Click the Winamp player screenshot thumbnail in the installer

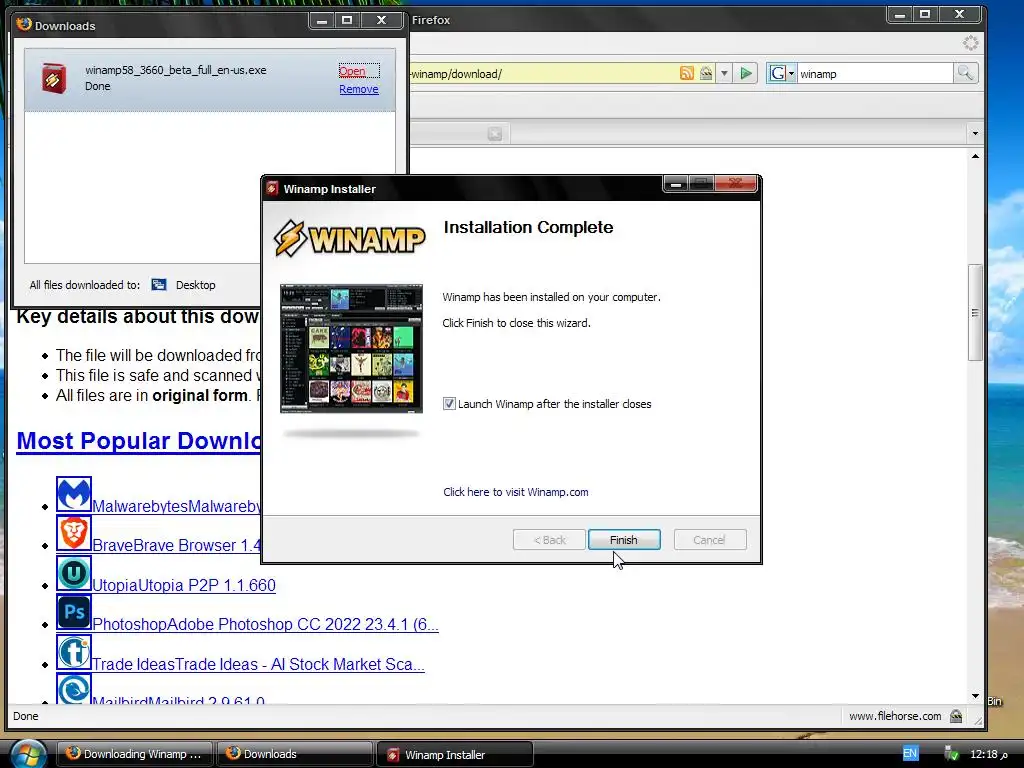point(351,349)
